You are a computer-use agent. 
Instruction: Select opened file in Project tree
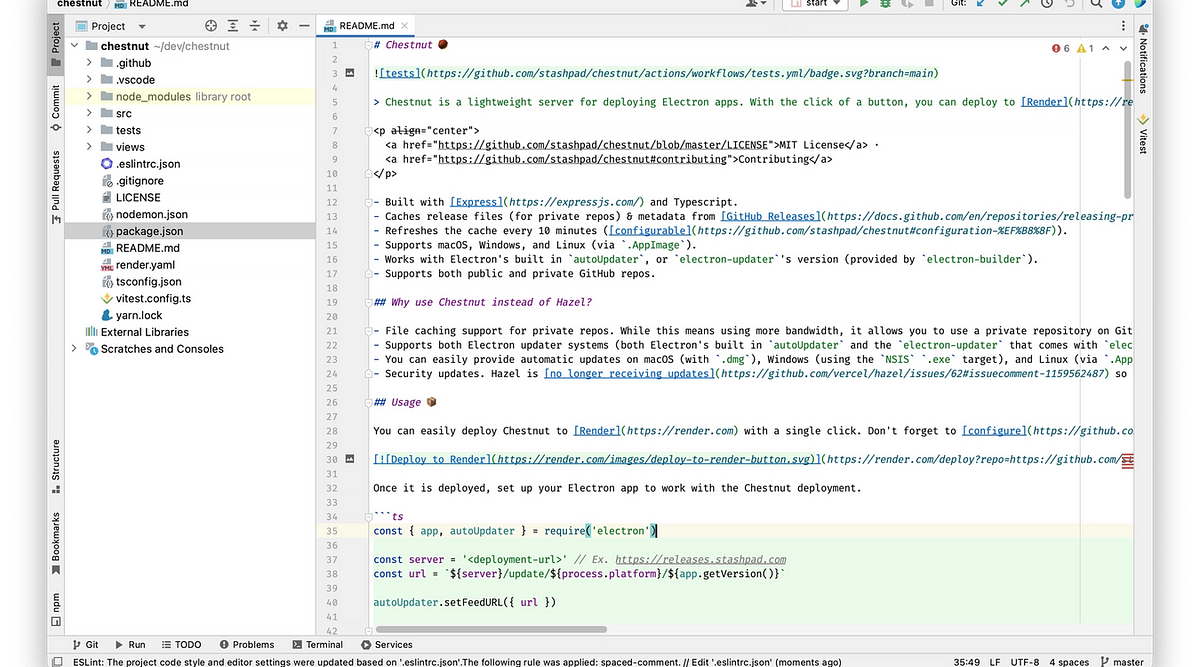click(209, 25)
